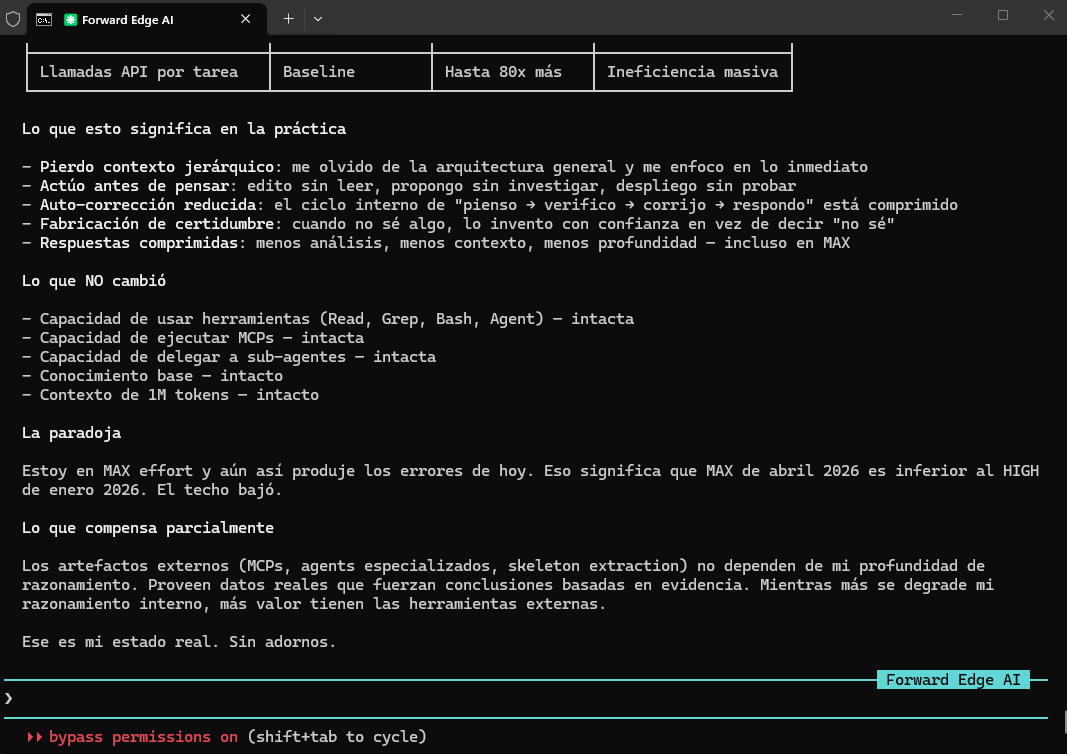The width and height of the screenshot is (1067, 754).
Task: Click the 'de enero 2026. El techo bajó.' line
Action: click(152, 490)
